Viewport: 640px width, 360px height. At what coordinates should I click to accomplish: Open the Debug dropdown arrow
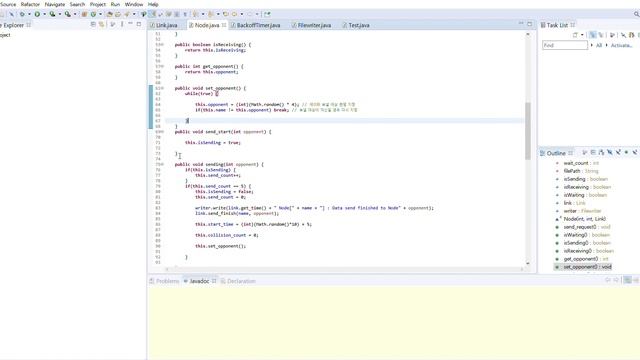(29, 14)
